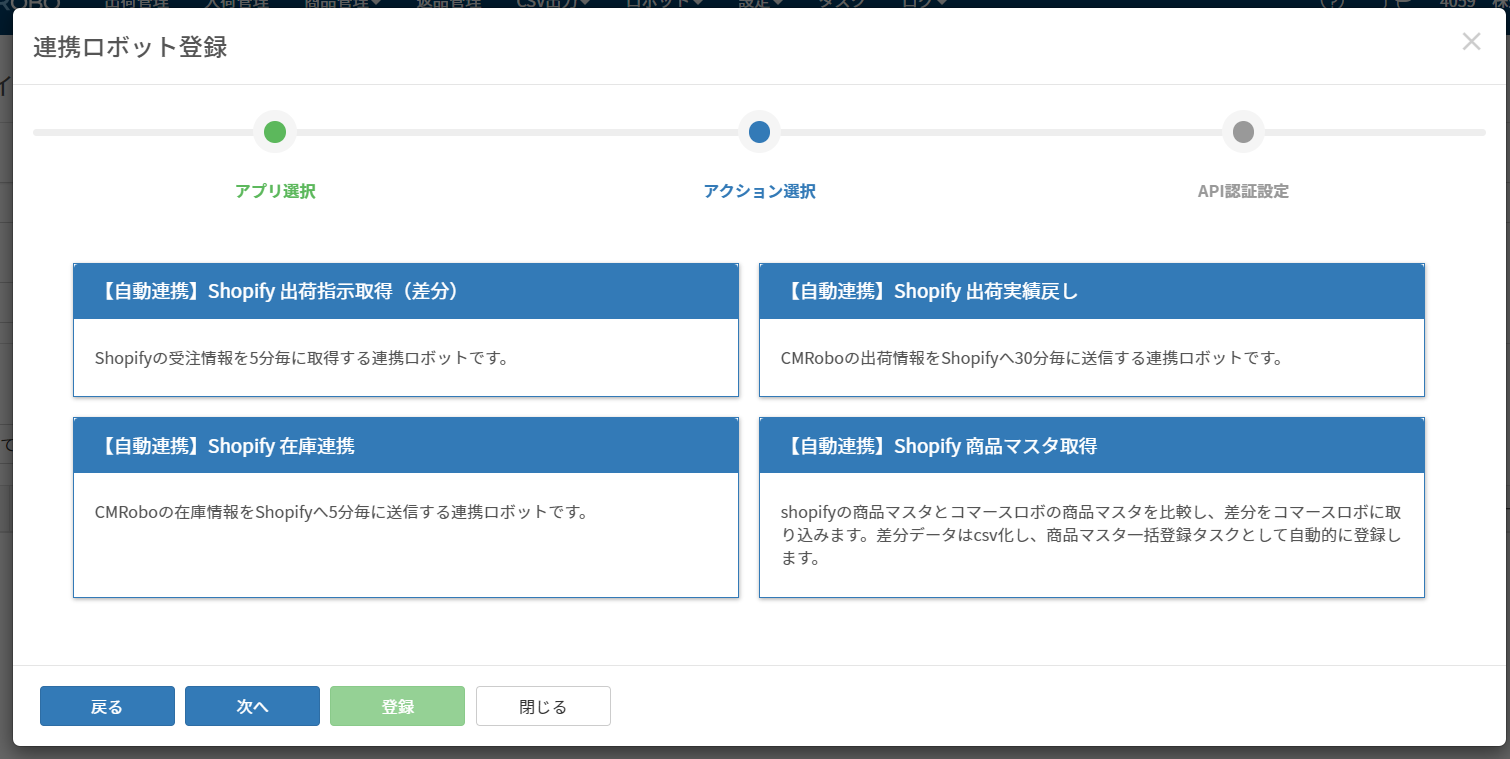Click the blue アクション選択 step circle
Screen dimensions: 1510x759
(x=759, y=132)
